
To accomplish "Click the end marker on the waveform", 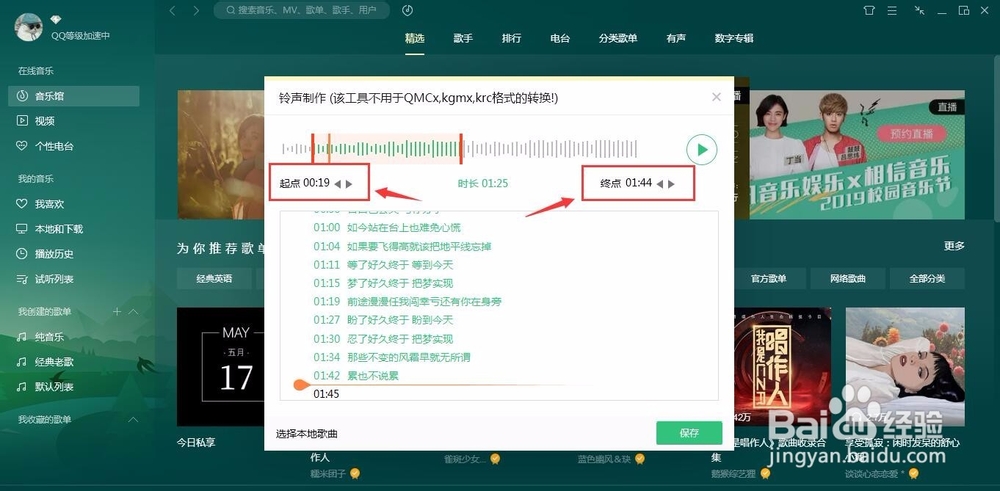I will (x=461, y=149).
